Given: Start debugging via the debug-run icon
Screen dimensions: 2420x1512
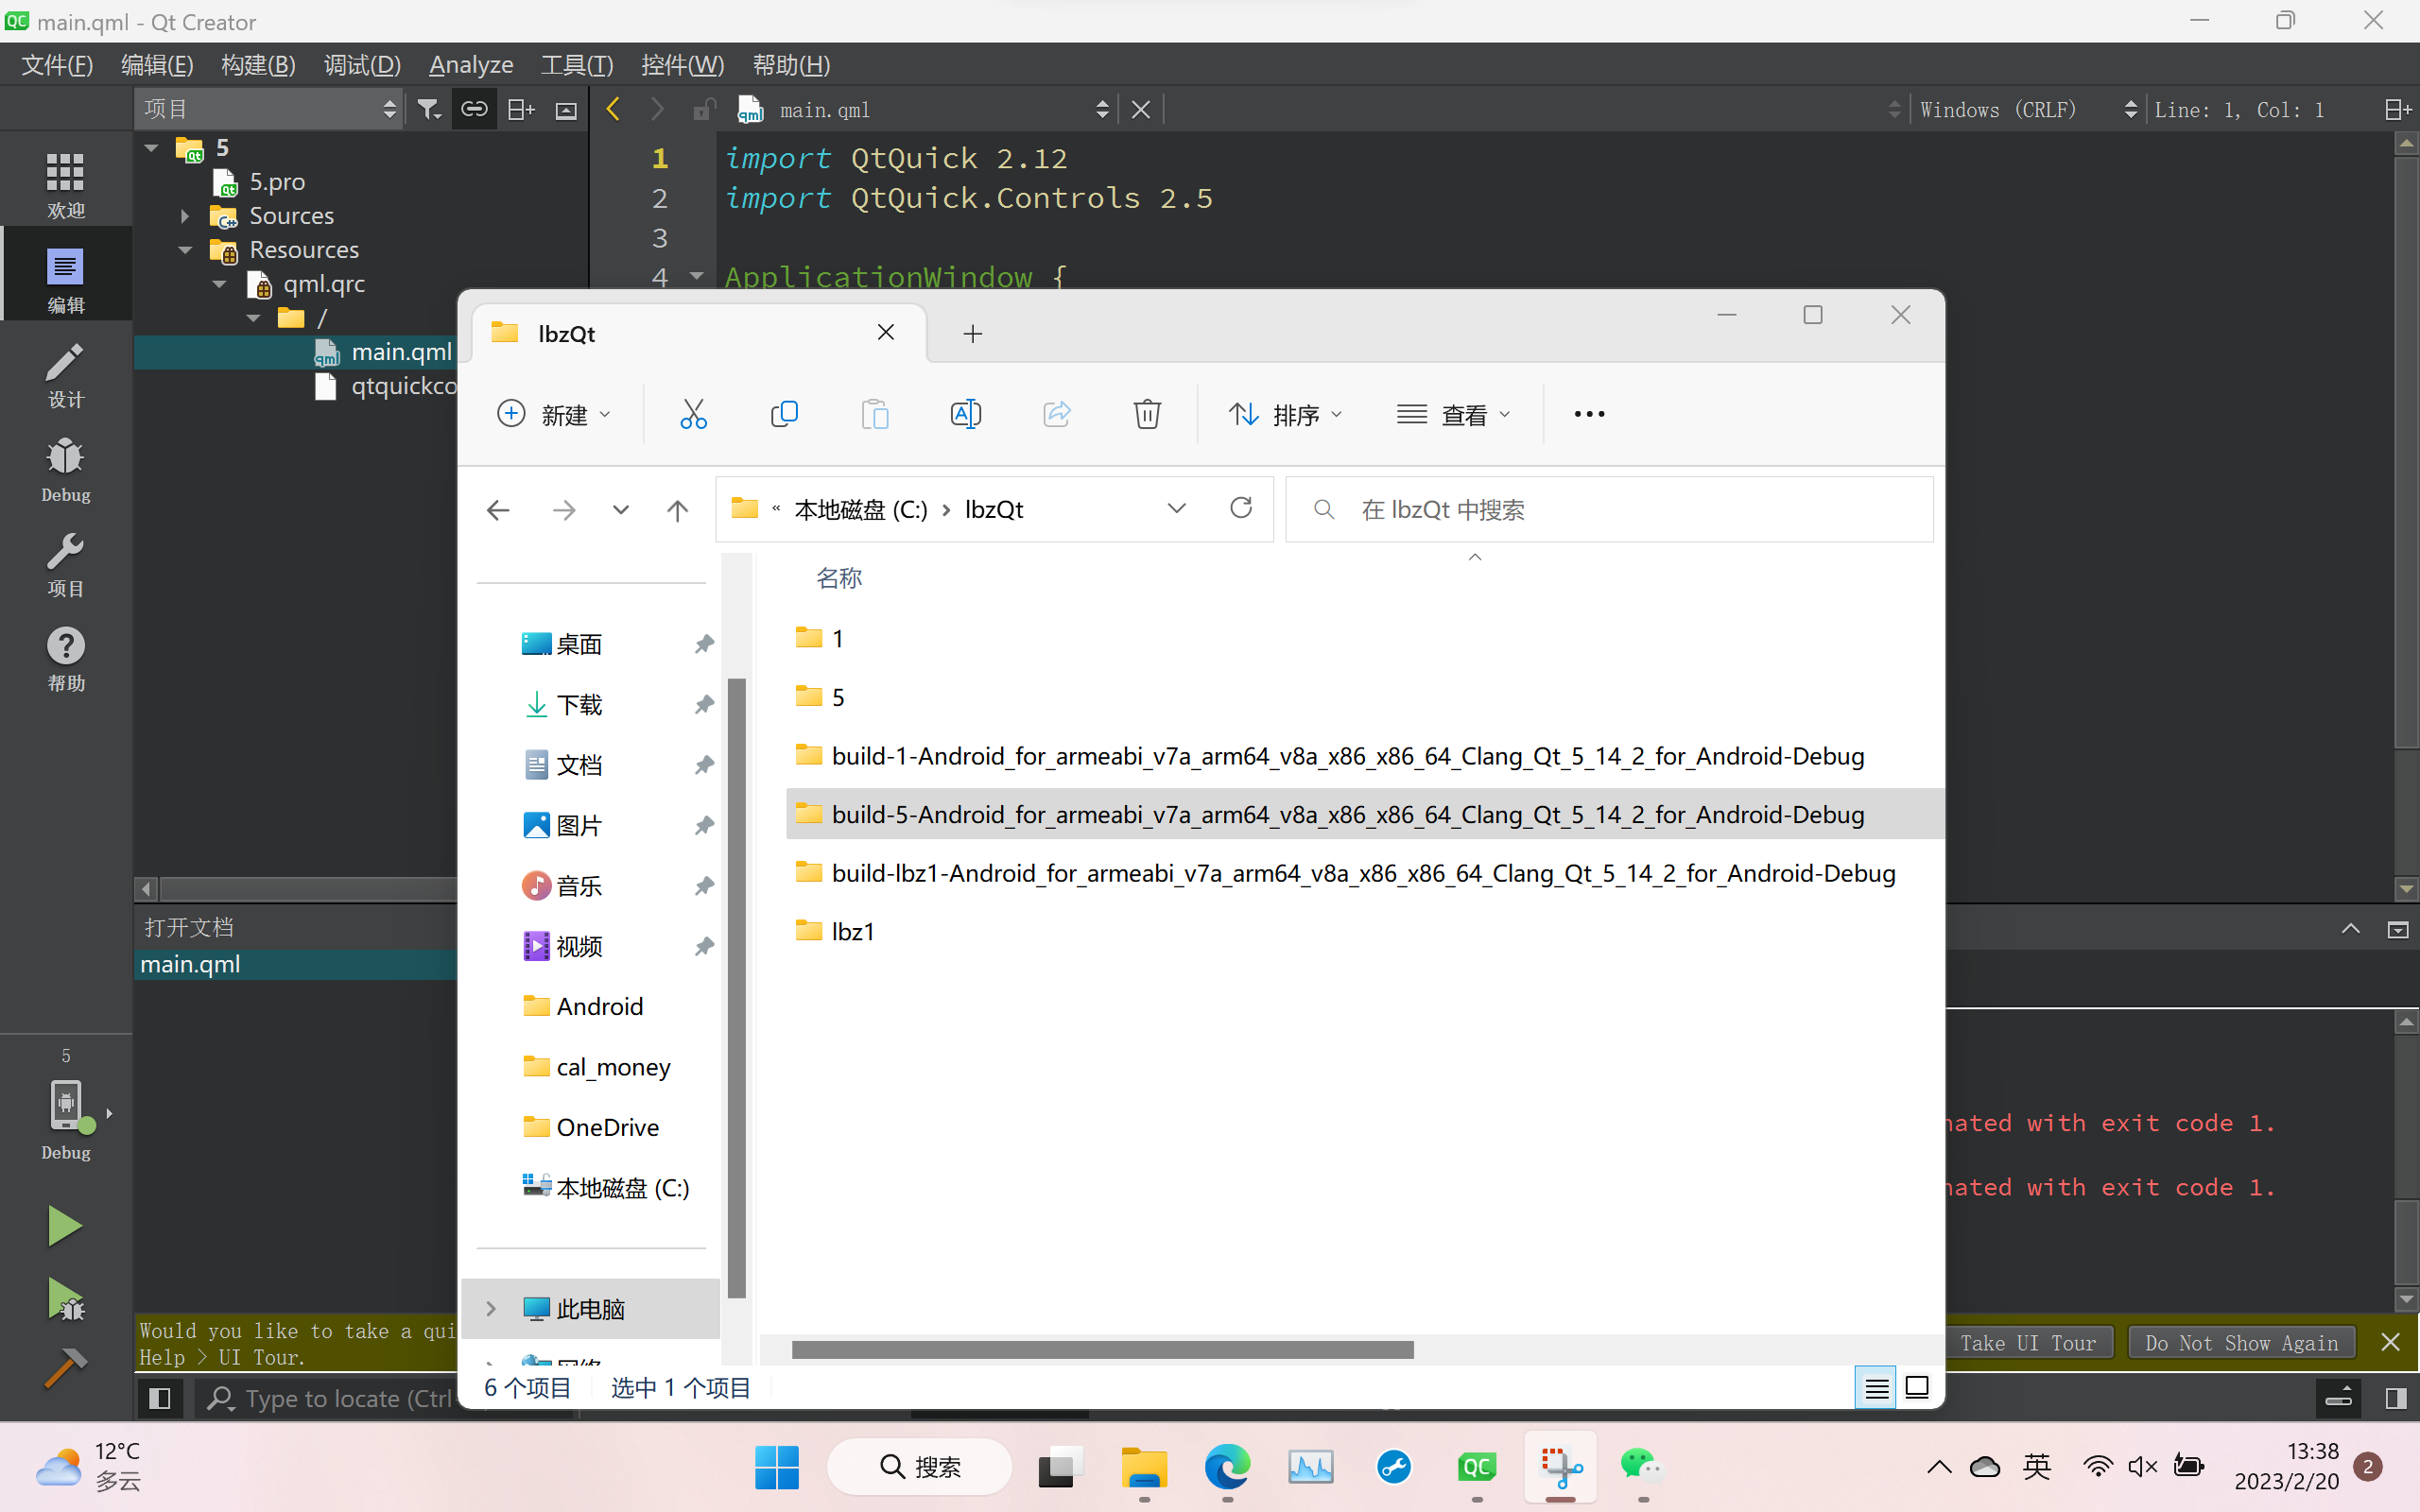Looking at the screenshot, I should (64, 1298).
